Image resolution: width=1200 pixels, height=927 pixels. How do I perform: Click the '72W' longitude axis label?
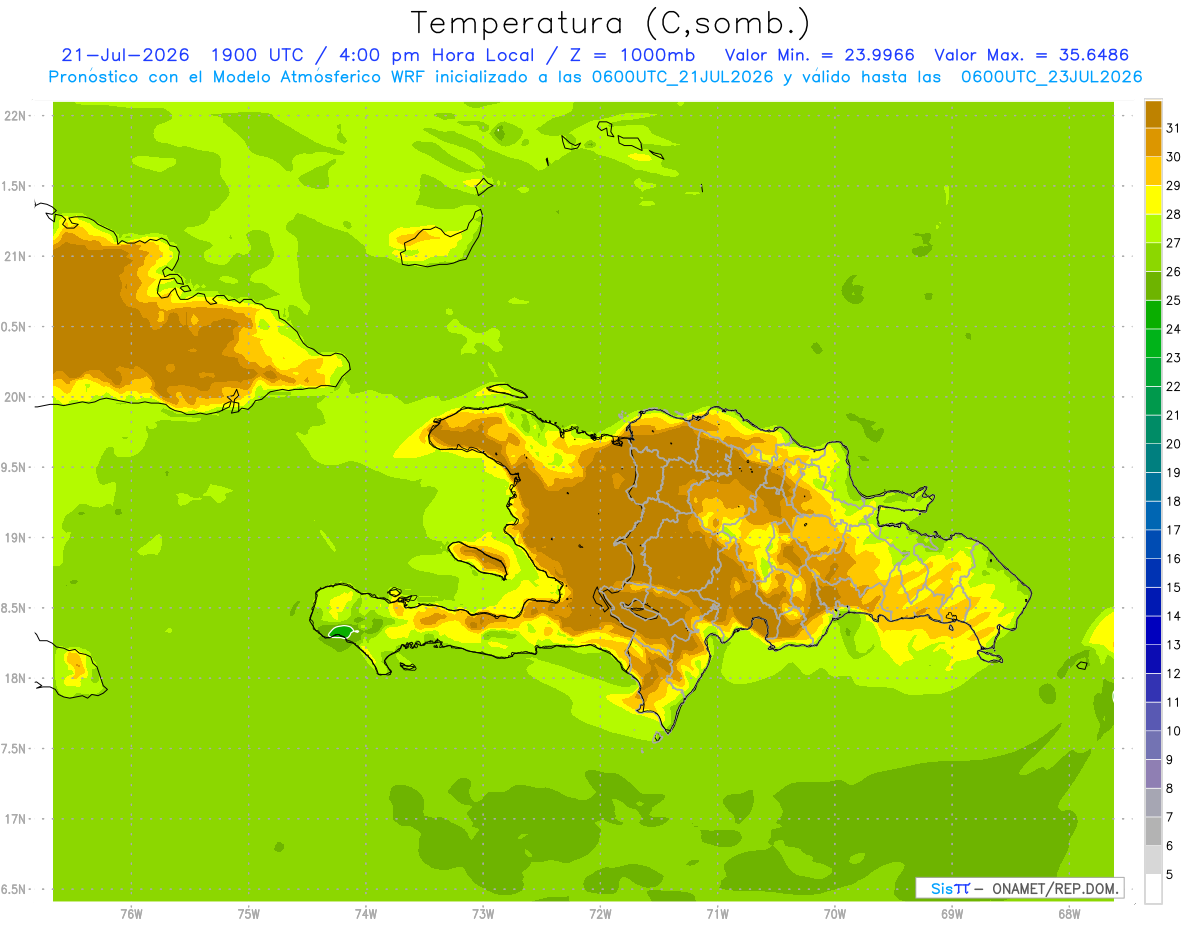click(600, 913)
